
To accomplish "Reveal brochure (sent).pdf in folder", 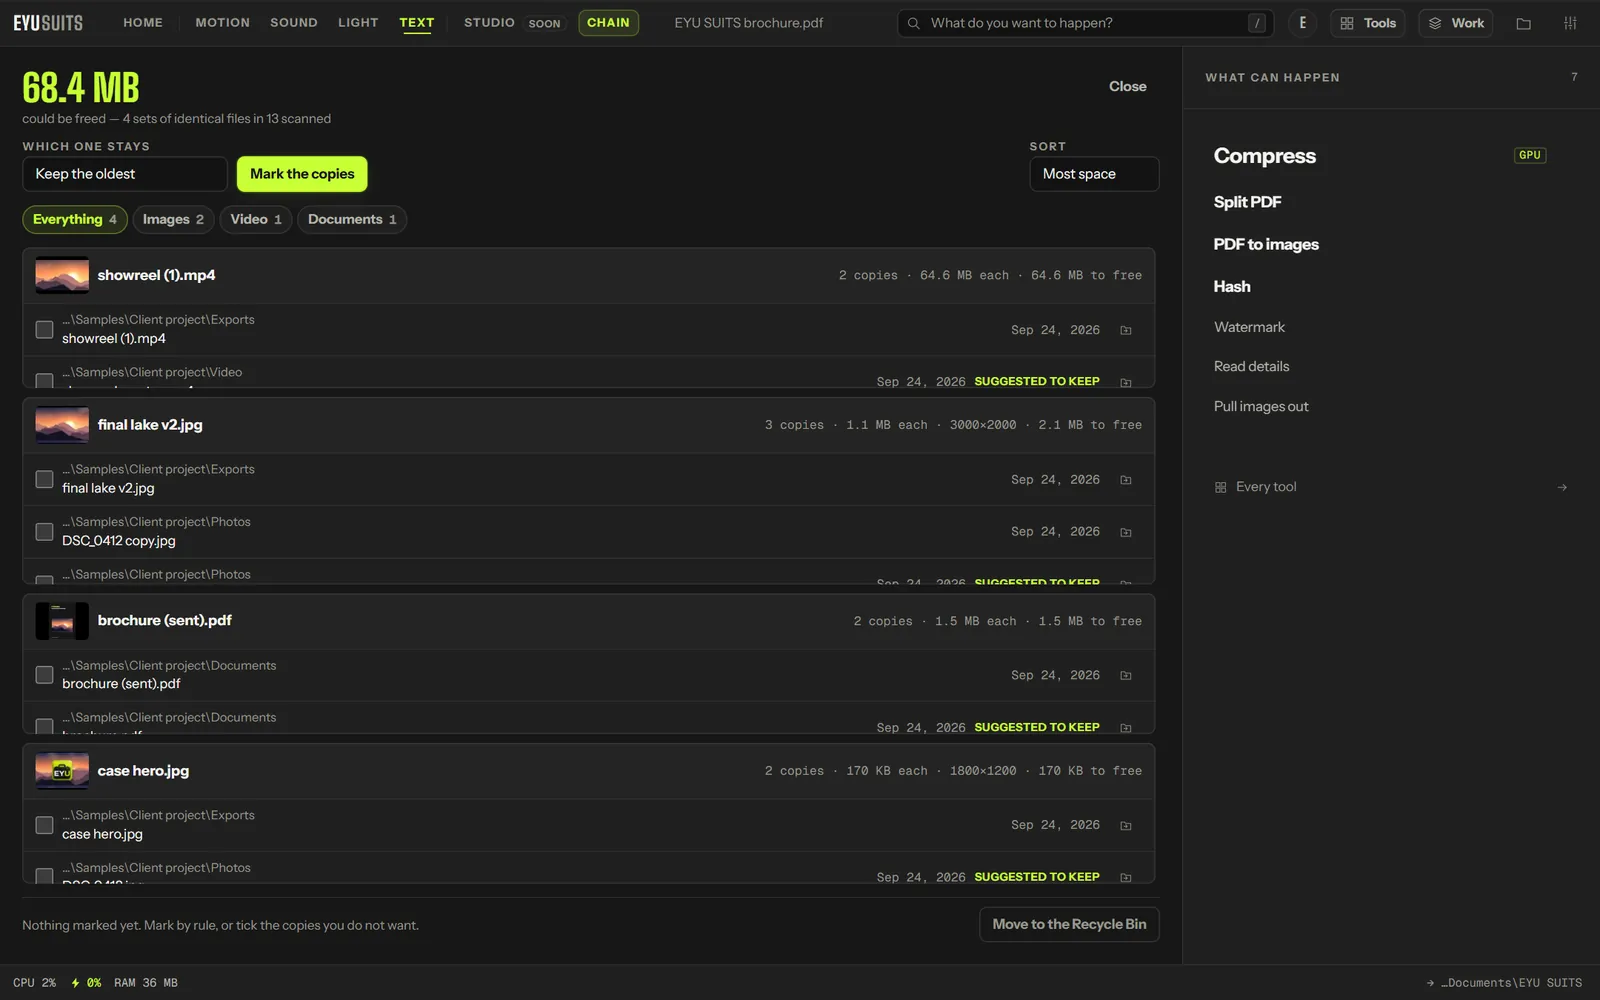I will point(1126,676).
